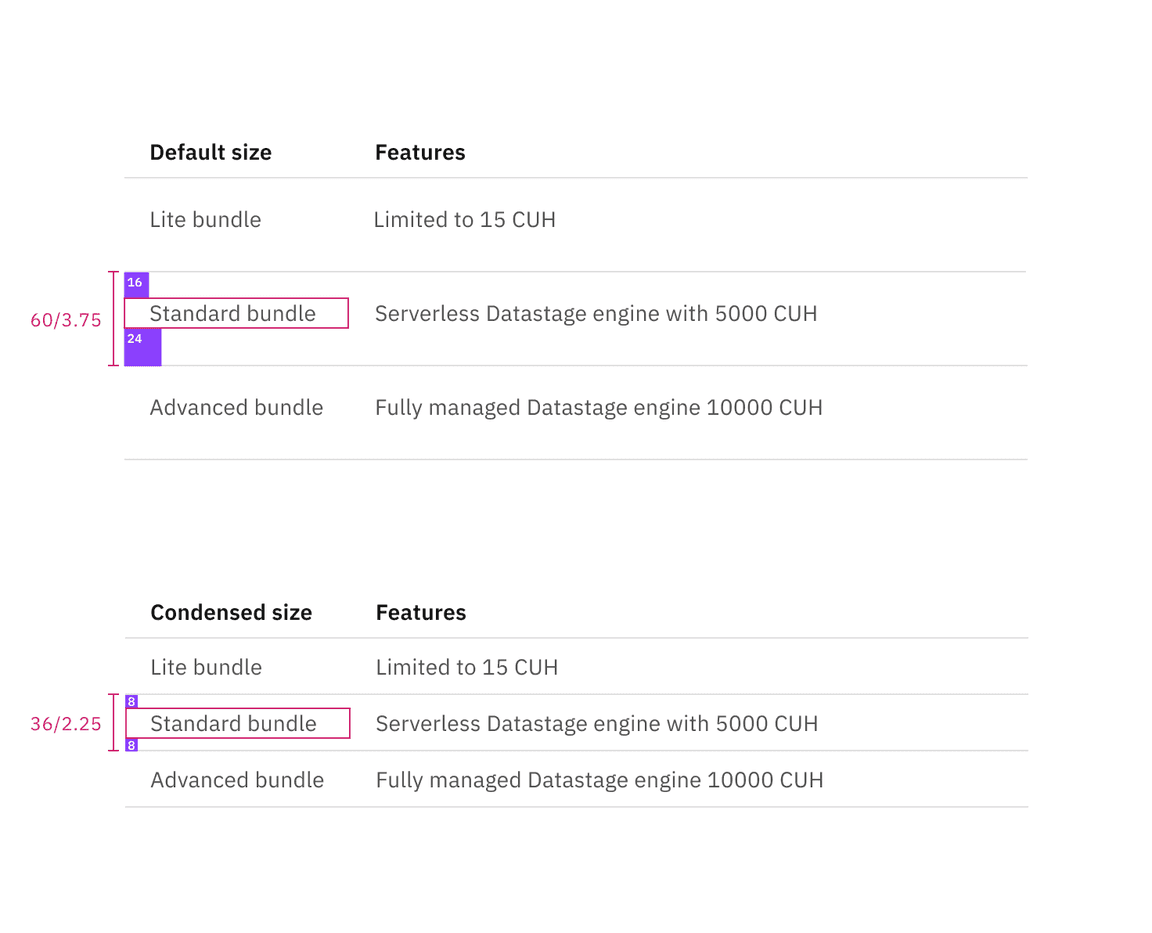Click the 36/2.25 row height label

pos(66,724)
